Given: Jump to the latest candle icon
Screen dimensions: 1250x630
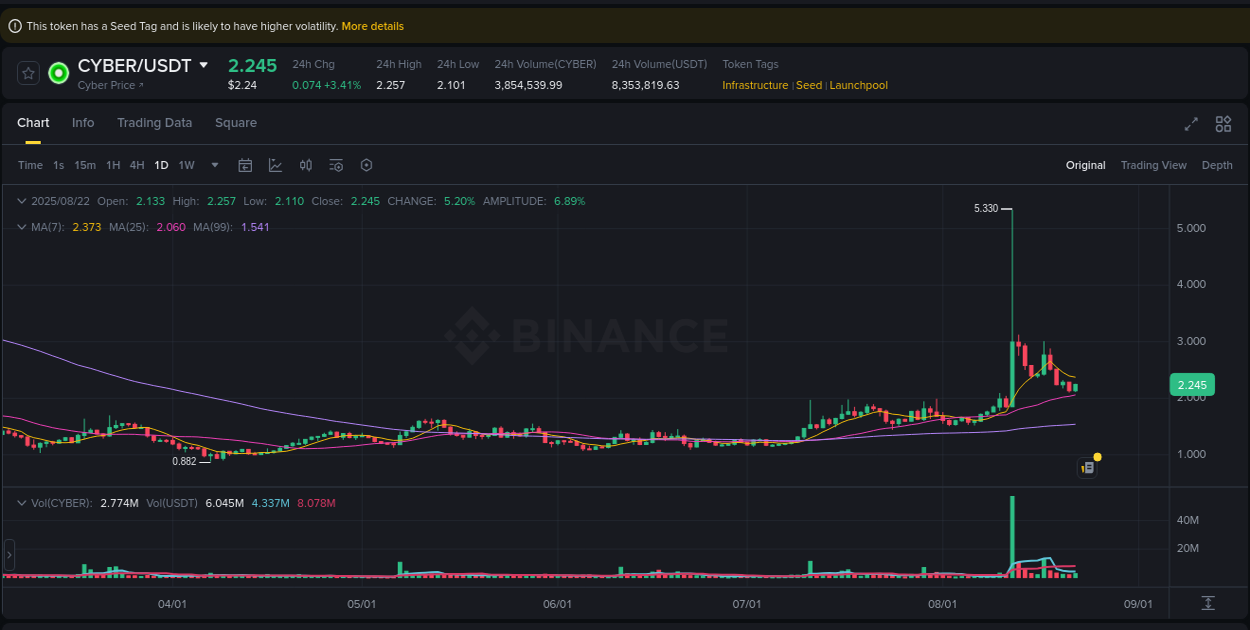Looking at the screenshot, I should 1207,604.
